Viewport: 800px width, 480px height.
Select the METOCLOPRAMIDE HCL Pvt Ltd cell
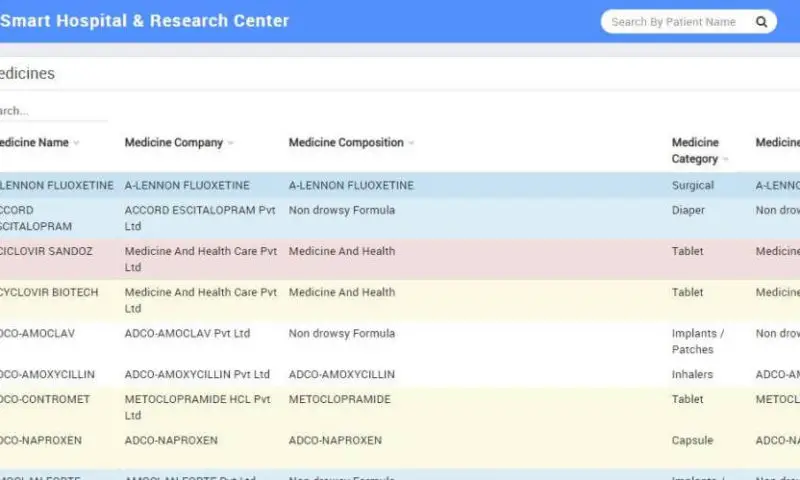198,407
